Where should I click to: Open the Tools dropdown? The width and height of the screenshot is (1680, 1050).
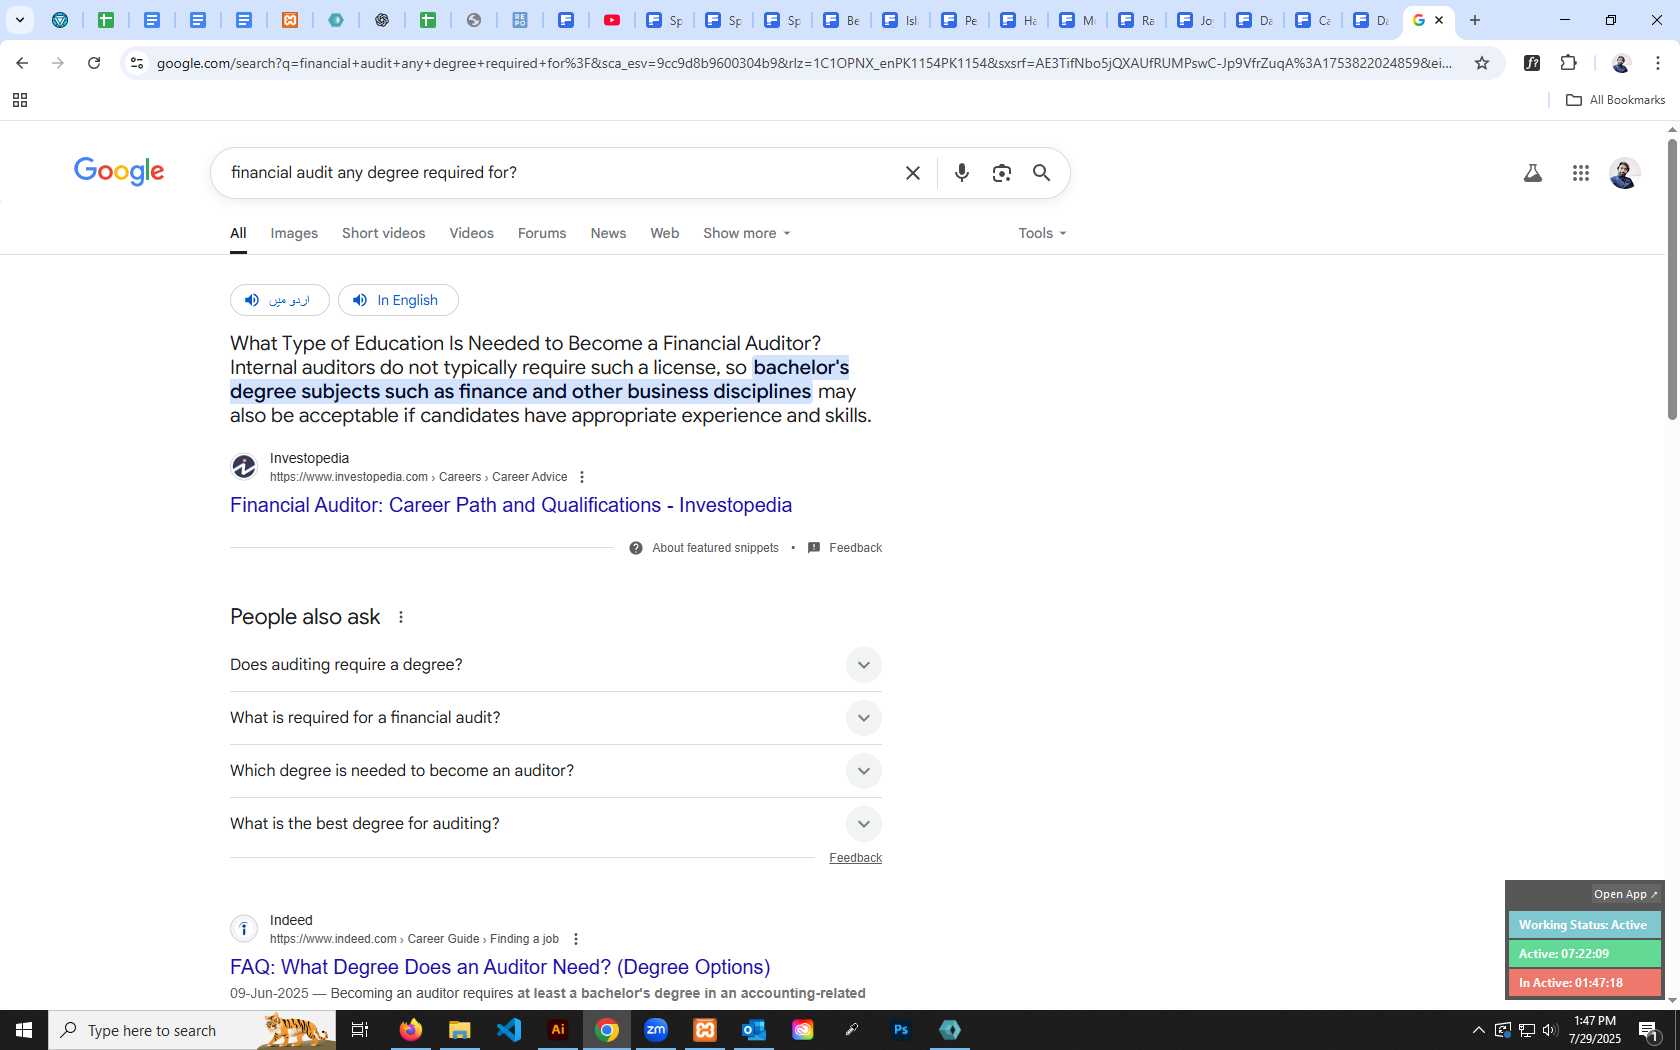[1042, 233]
